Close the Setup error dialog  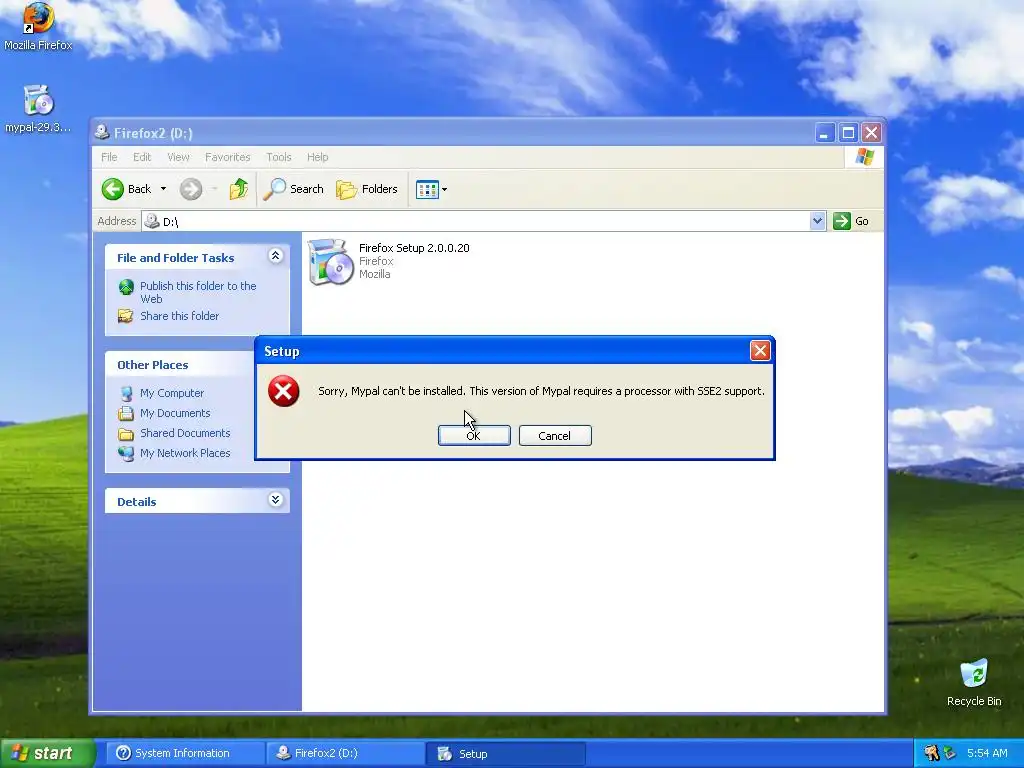[760, 351]
